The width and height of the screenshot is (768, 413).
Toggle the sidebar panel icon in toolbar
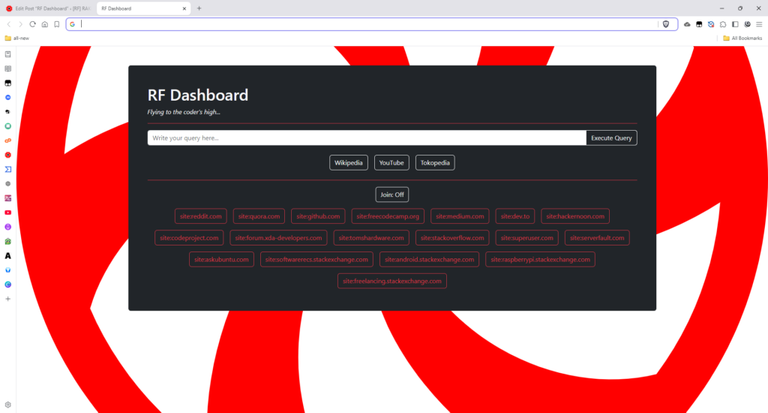735,24
